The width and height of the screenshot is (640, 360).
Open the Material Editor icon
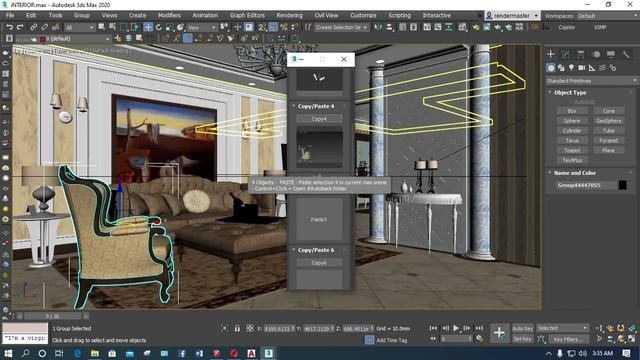click(462, 27)
